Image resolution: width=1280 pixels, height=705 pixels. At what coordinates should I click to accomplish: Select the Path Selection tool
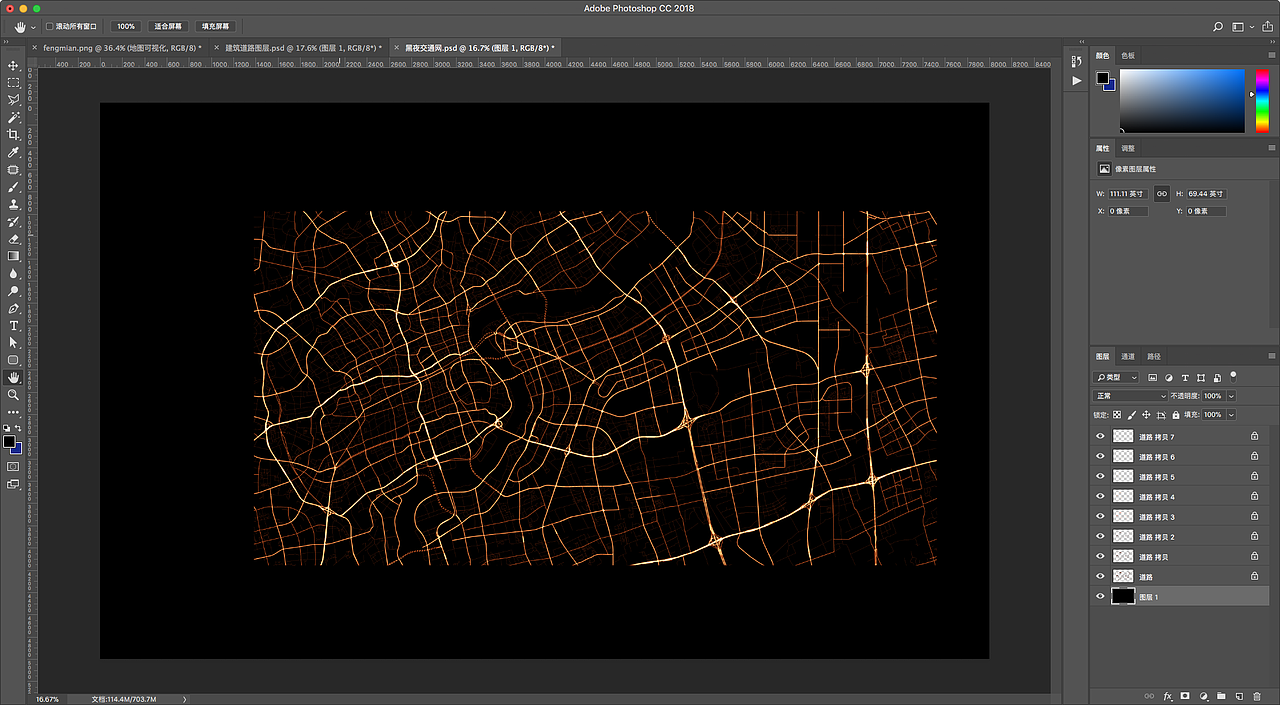14,343
